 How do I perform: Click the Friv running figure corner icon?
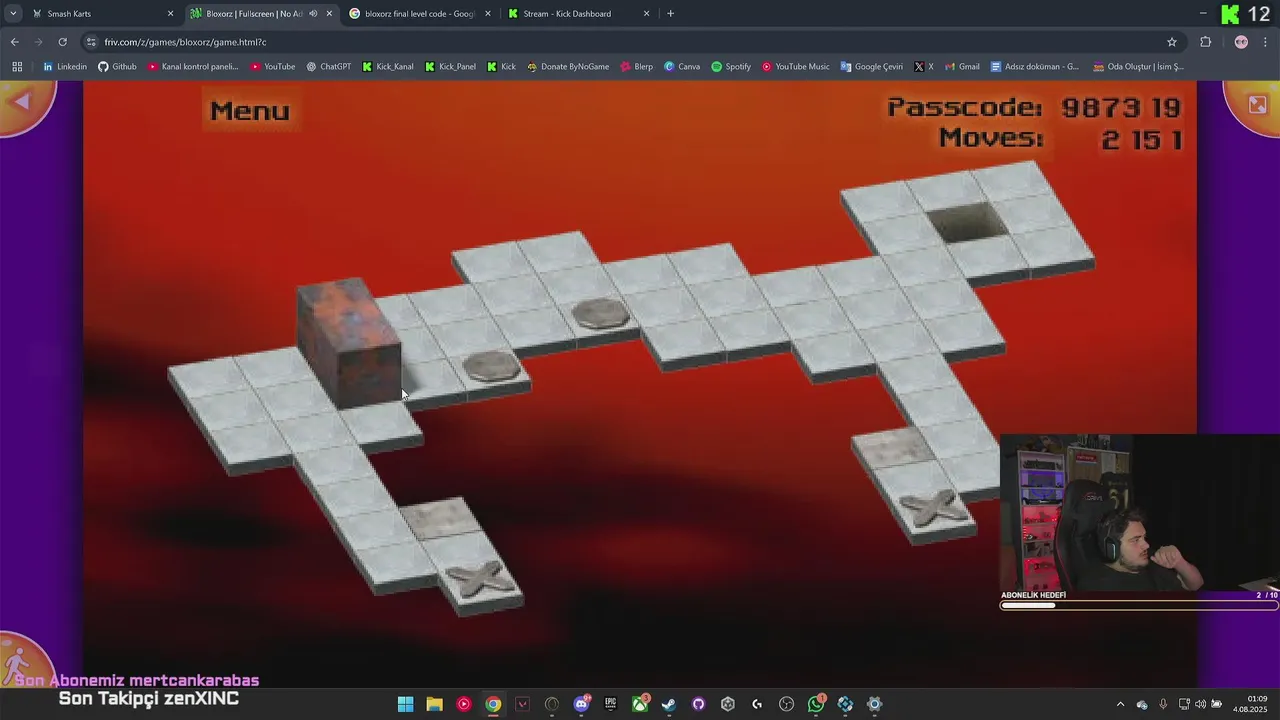tap(20, 660)
